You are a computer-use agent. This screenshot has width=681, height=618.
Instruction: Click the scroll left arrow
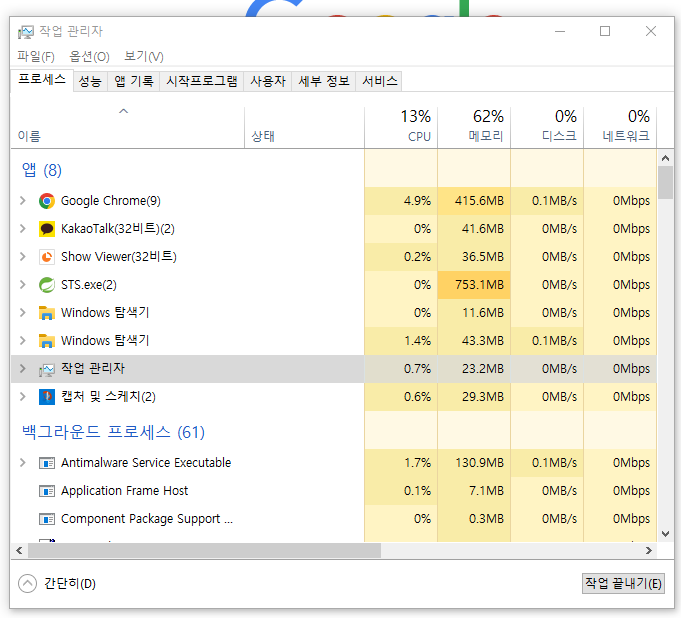click(x=19, y=551)
